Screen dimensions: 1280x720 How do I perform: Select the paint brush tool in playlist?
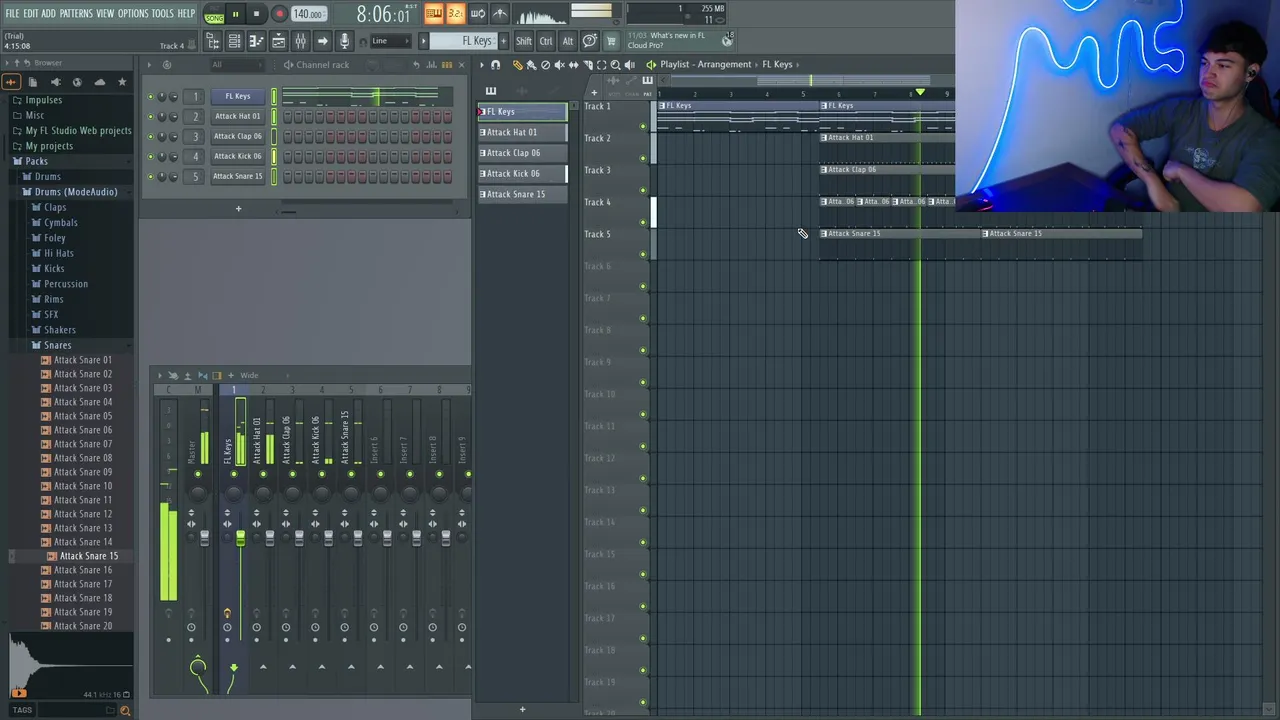pos(531,64)
